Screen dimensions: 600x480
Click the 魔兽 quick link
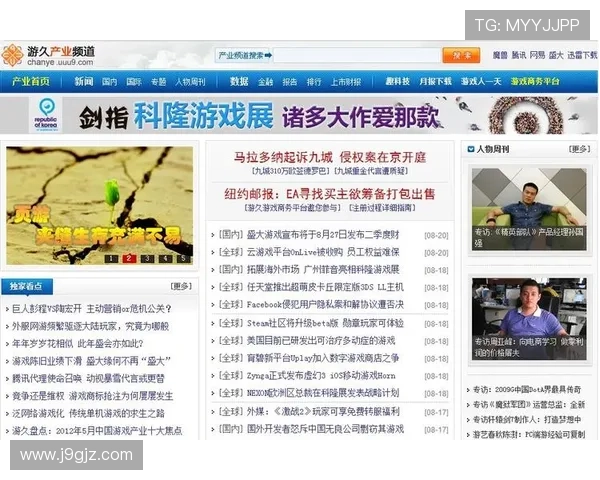pyautogui.click(x=500, y=56)
